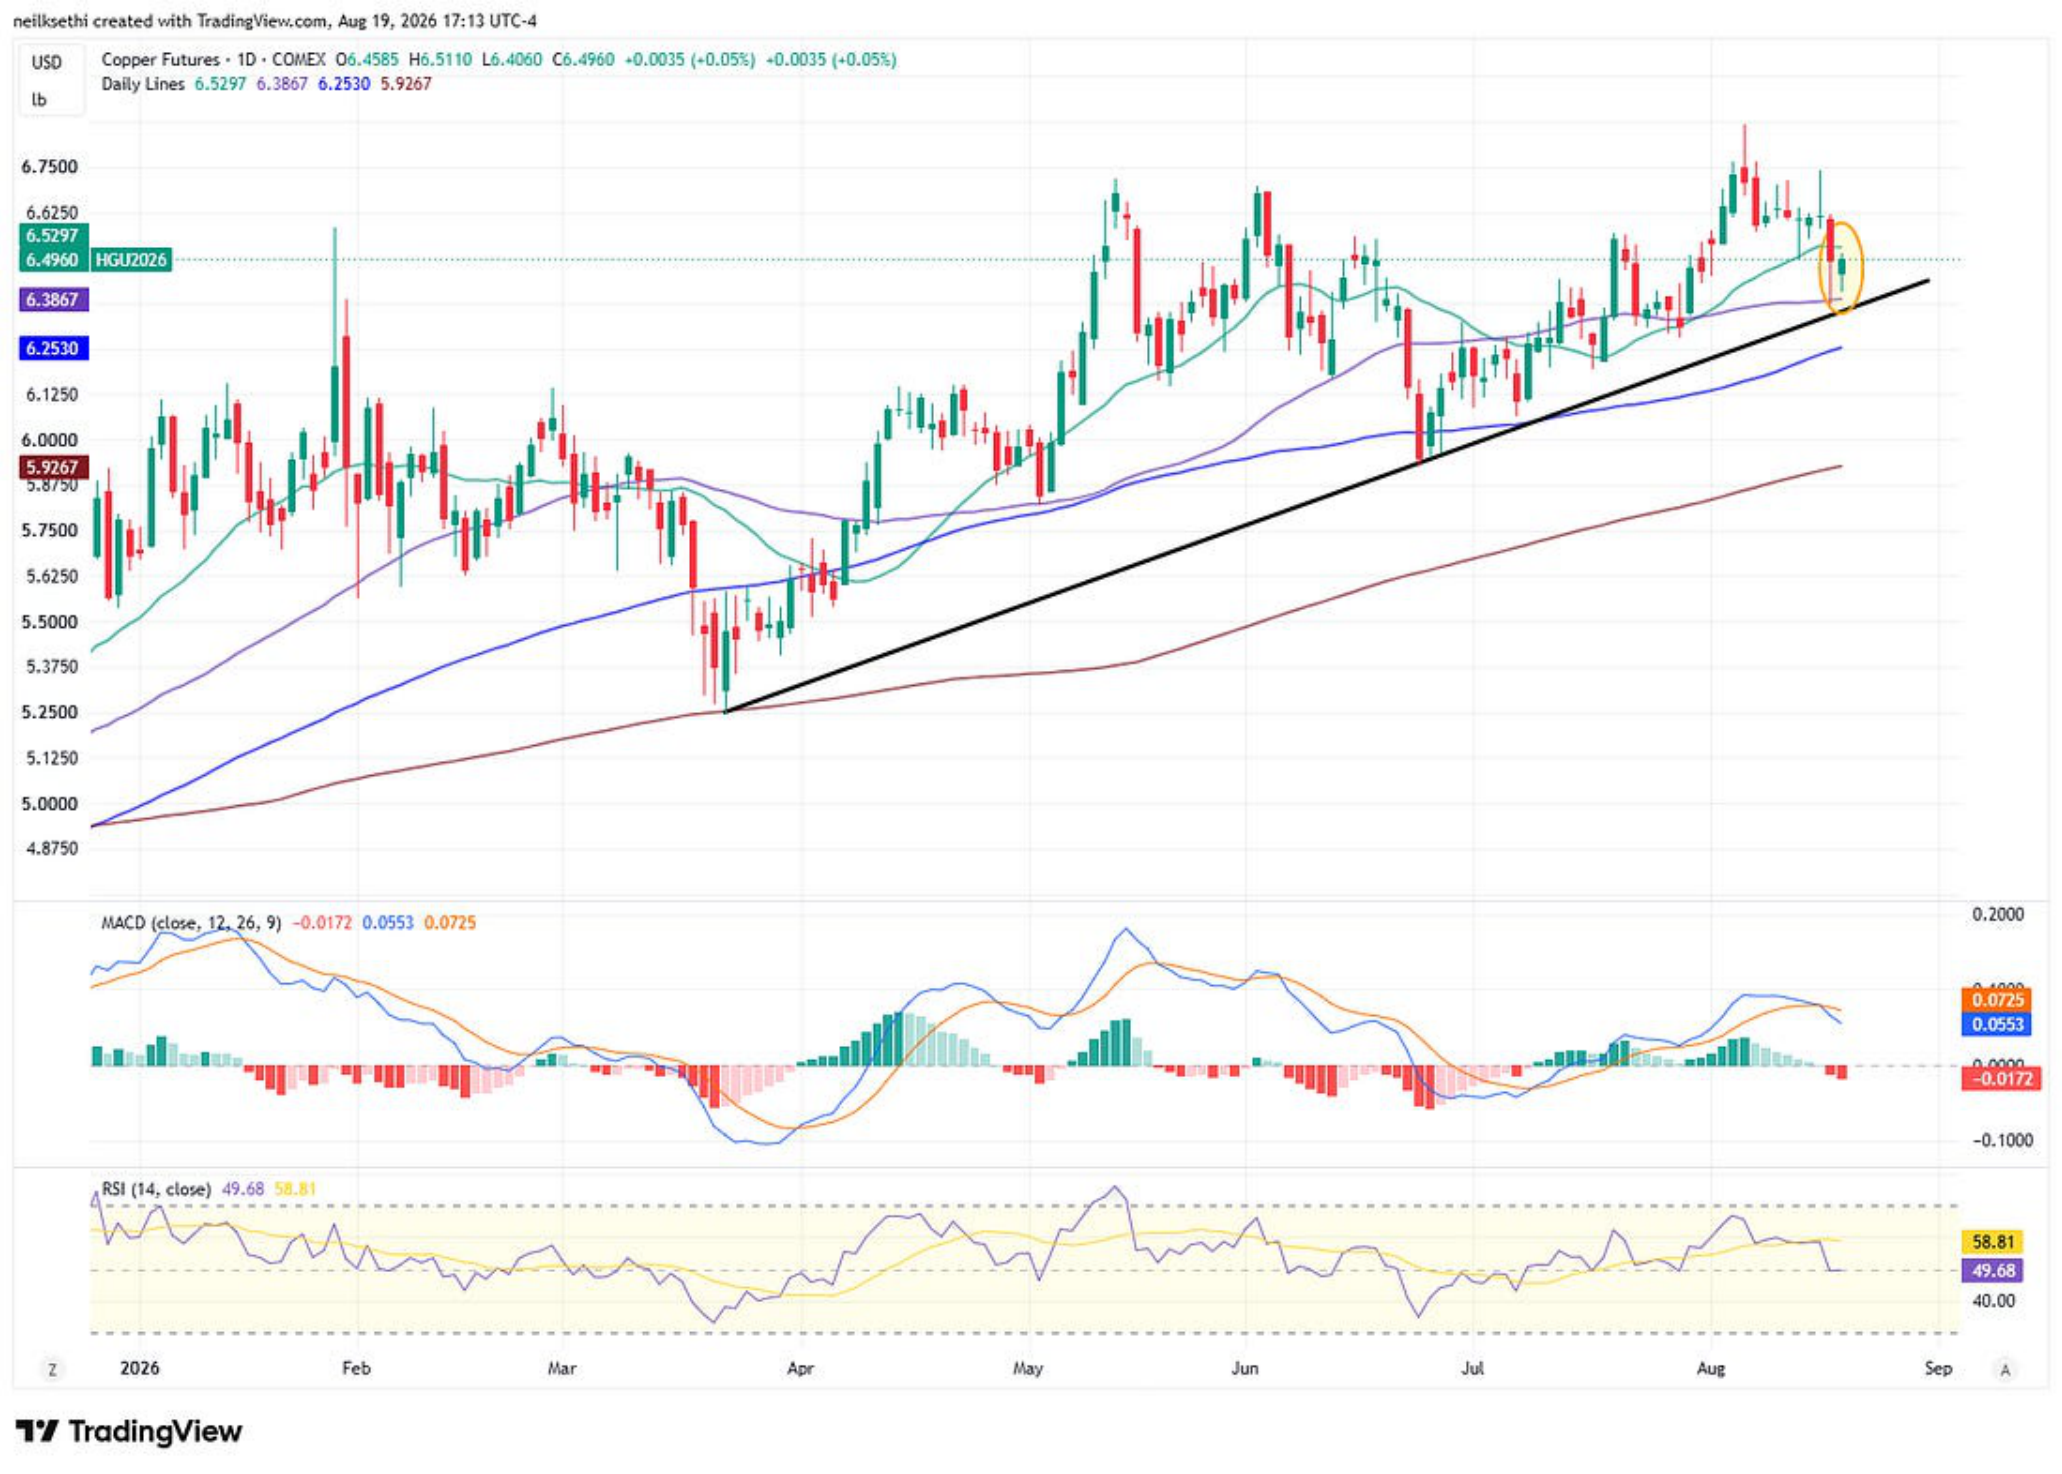Click the TradingView logo

129,1432
